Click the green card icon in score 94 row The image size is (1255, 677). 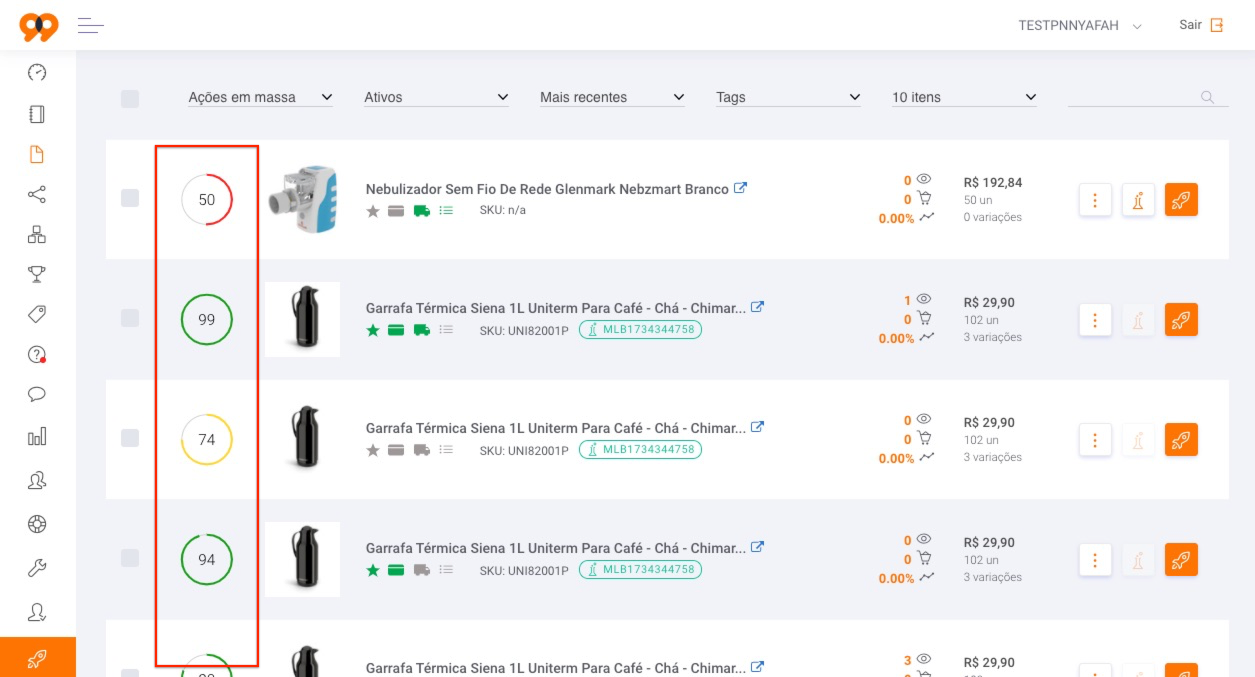click(x=396, y=570)
